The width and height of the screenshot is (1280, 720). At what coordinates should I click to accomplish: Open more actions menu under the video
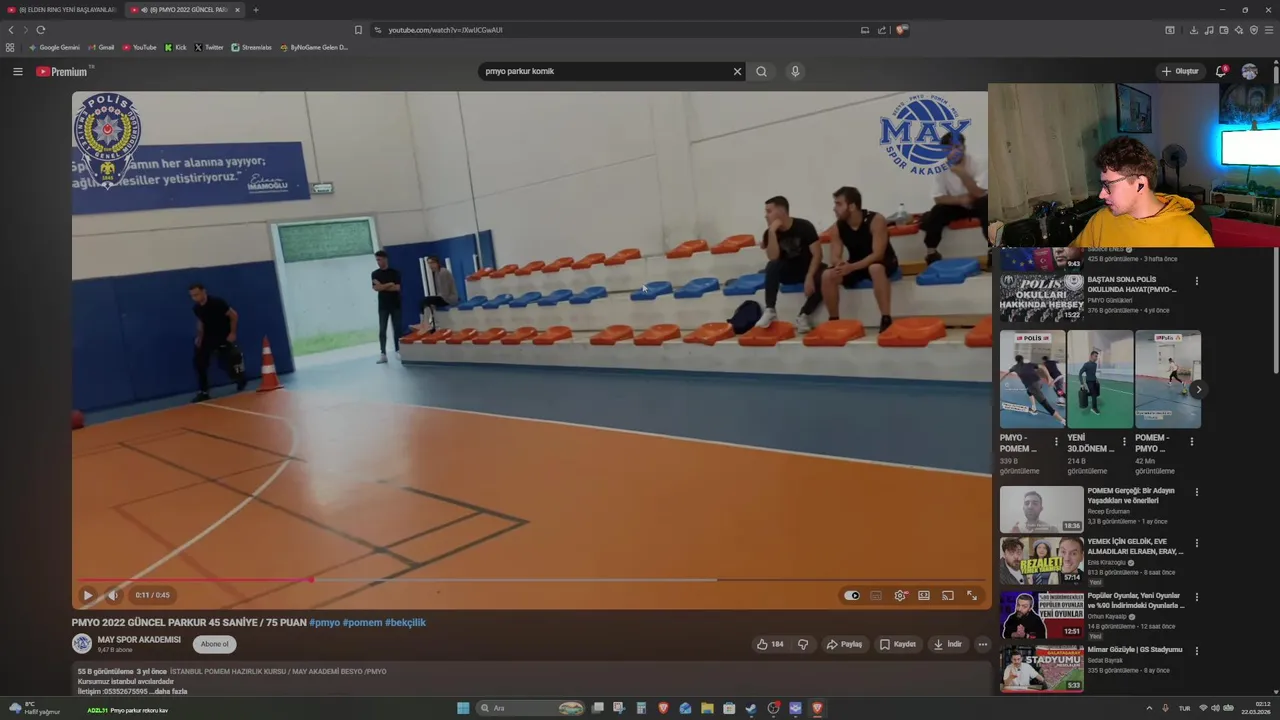point(983,644)
